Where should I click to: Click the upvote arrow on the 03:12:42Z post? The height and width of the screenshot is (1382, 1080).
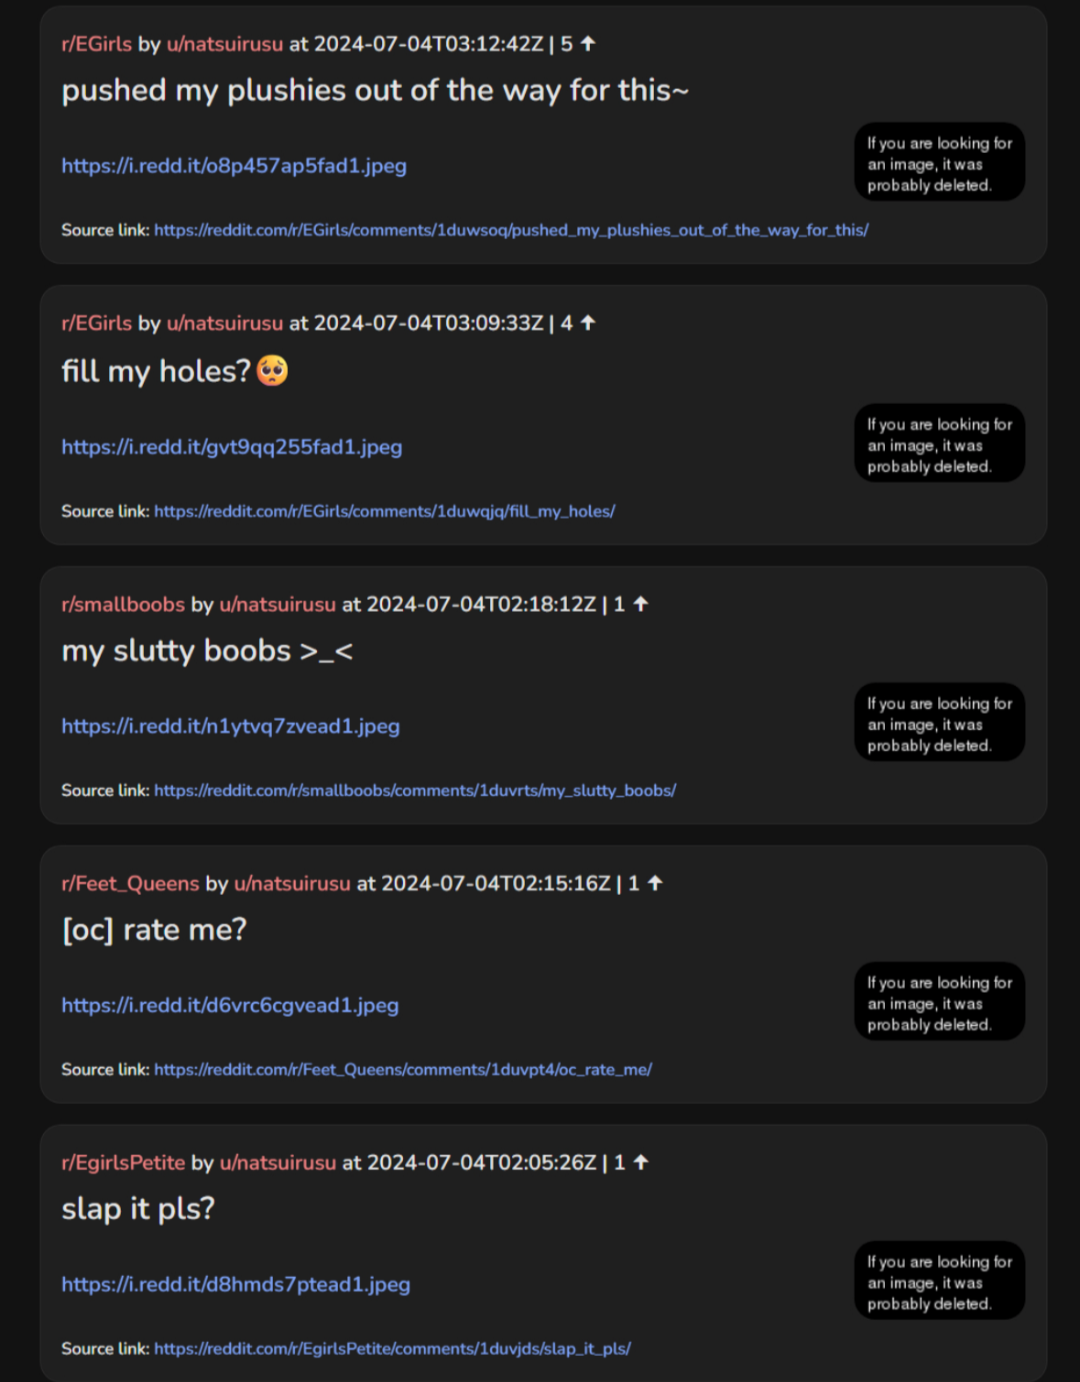point(588,43)
